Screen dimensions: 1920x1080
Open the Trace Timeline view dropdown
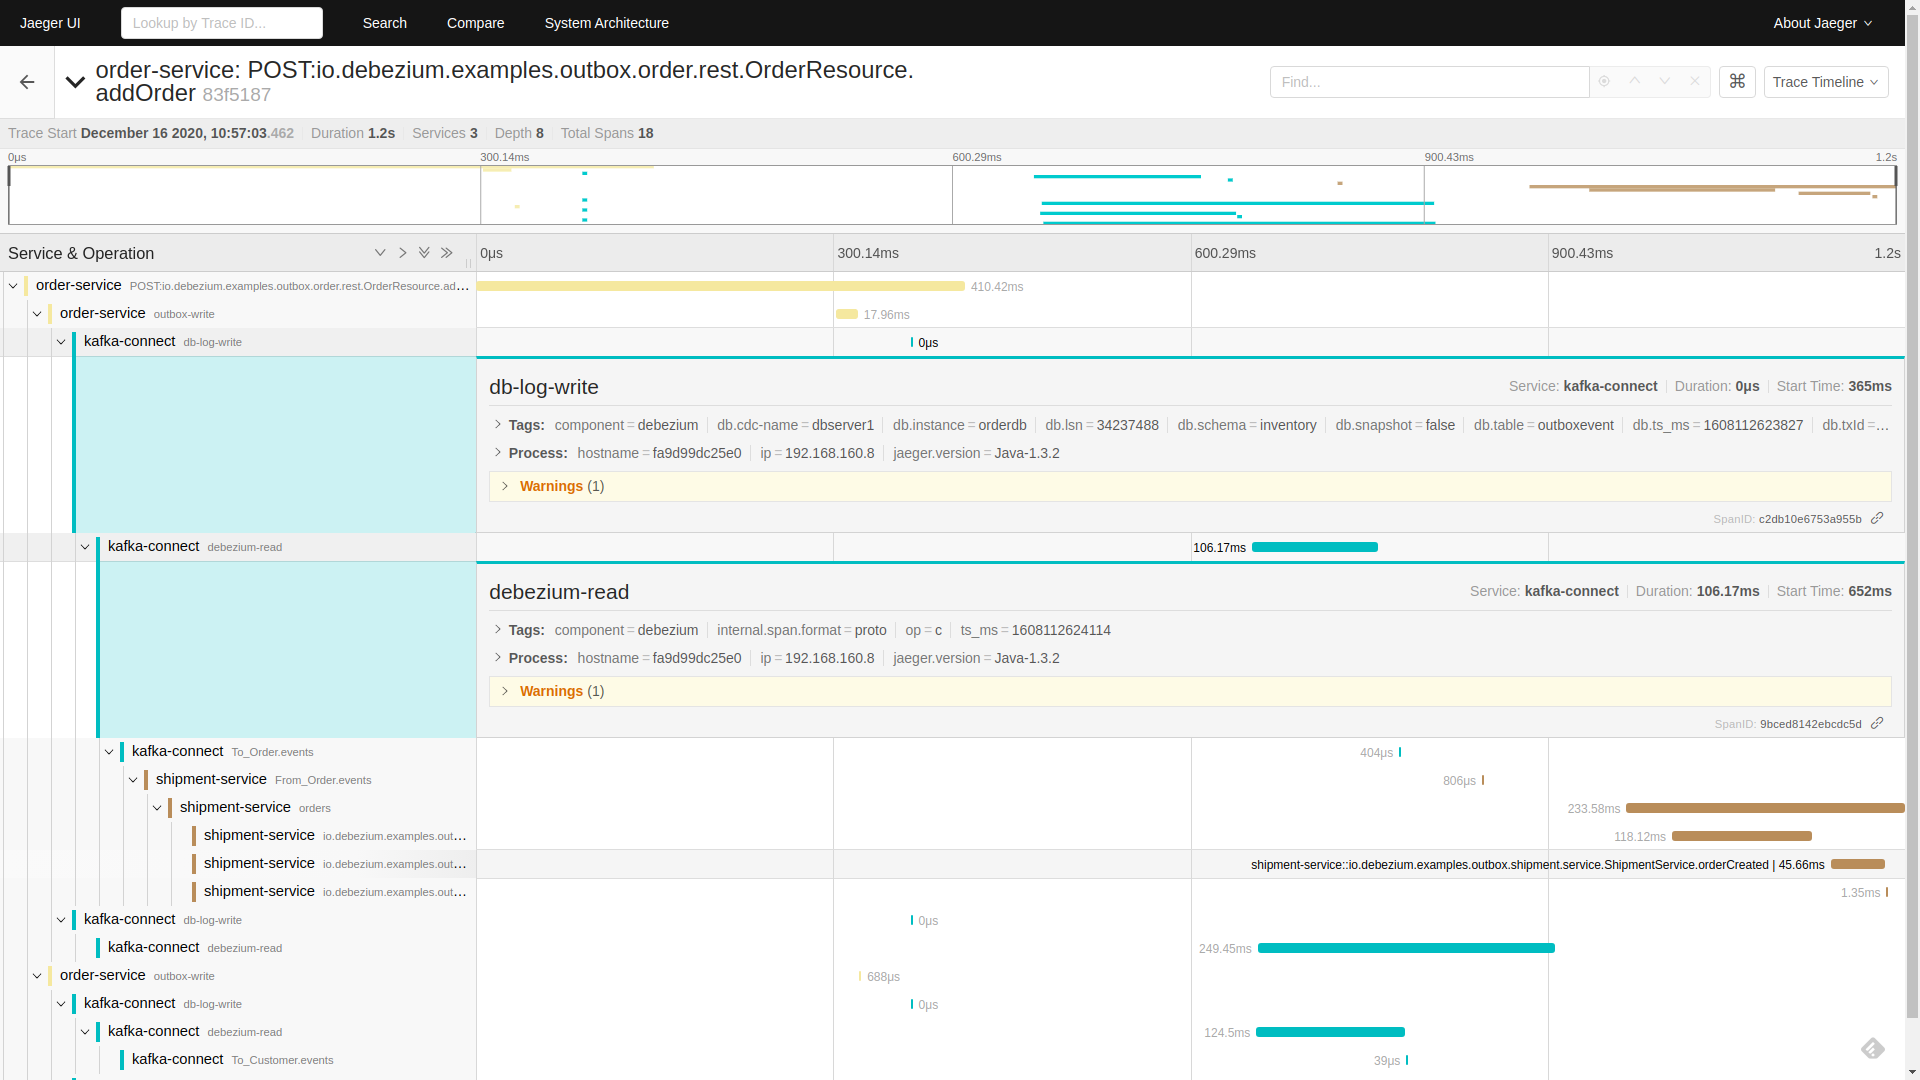[x=1825, y=82]
